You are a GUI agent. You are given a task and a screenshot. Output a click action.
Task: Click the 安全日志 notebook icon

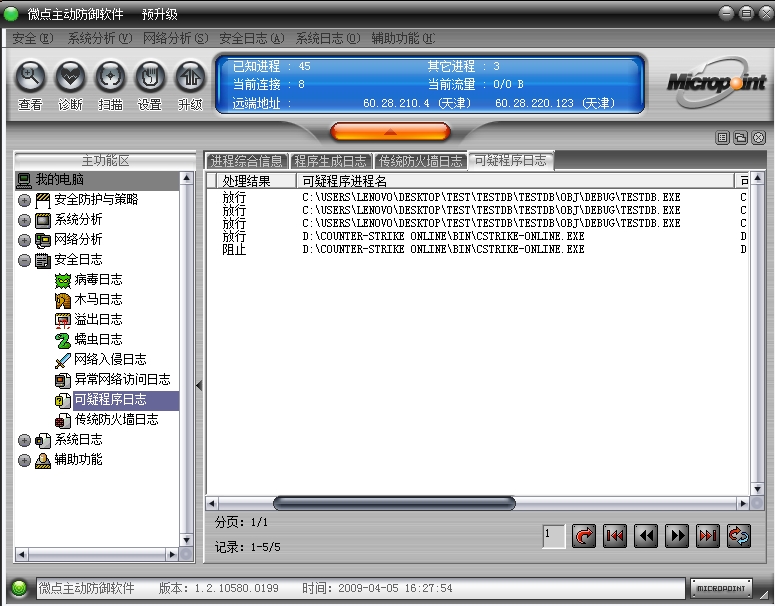pos(43,260)
